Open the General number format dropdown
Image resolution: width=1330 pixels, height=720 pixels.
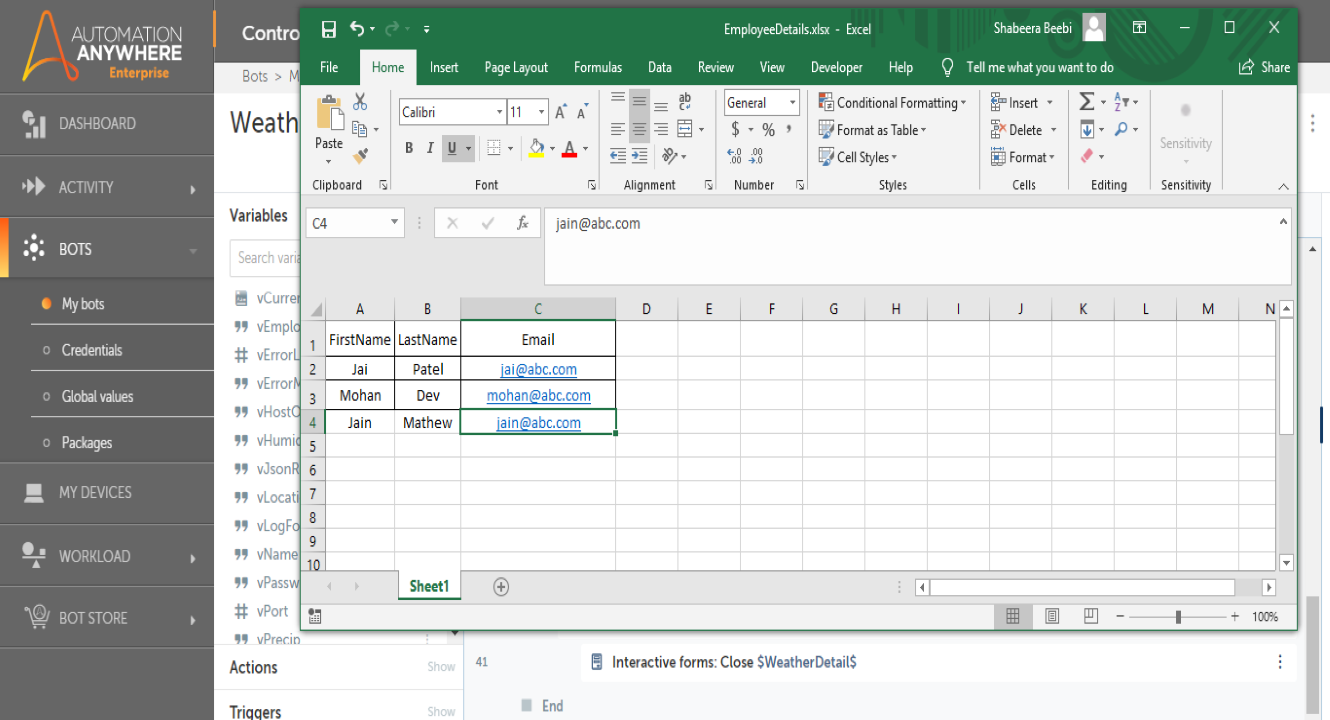[x=793, y=102]
